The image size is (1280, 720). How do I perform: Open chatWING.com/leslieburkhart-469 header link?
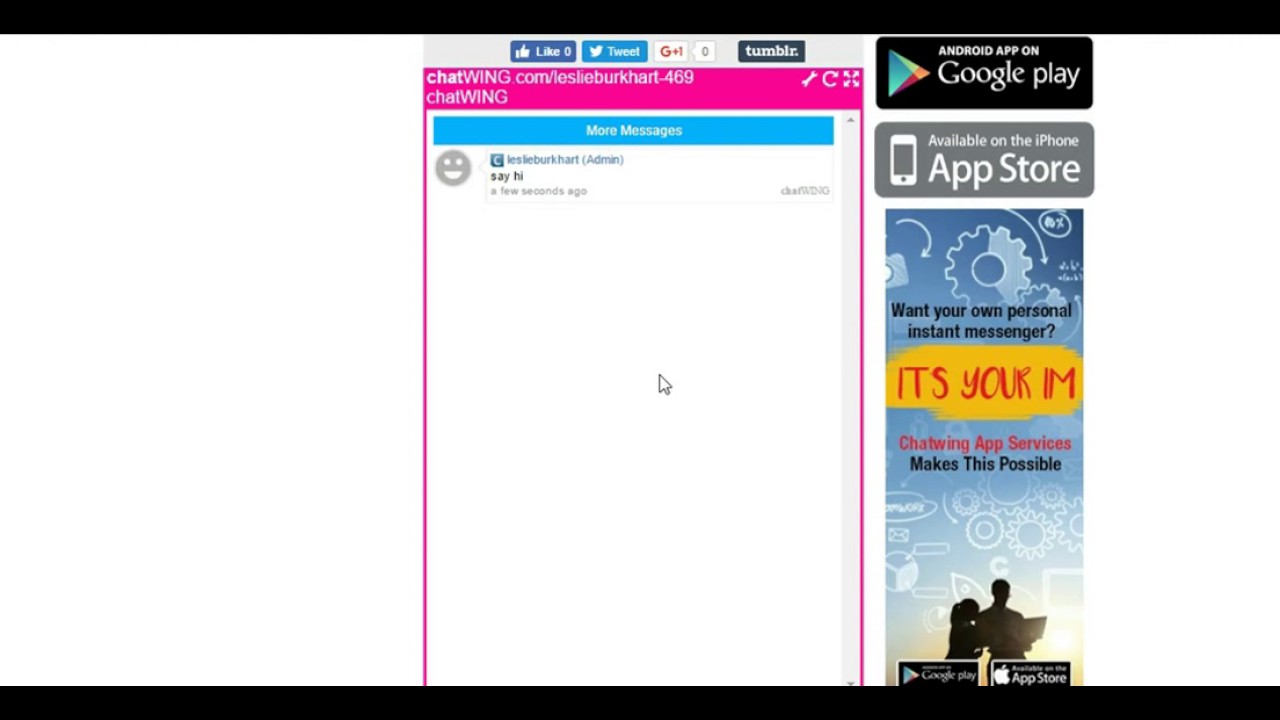click(560, 77)
